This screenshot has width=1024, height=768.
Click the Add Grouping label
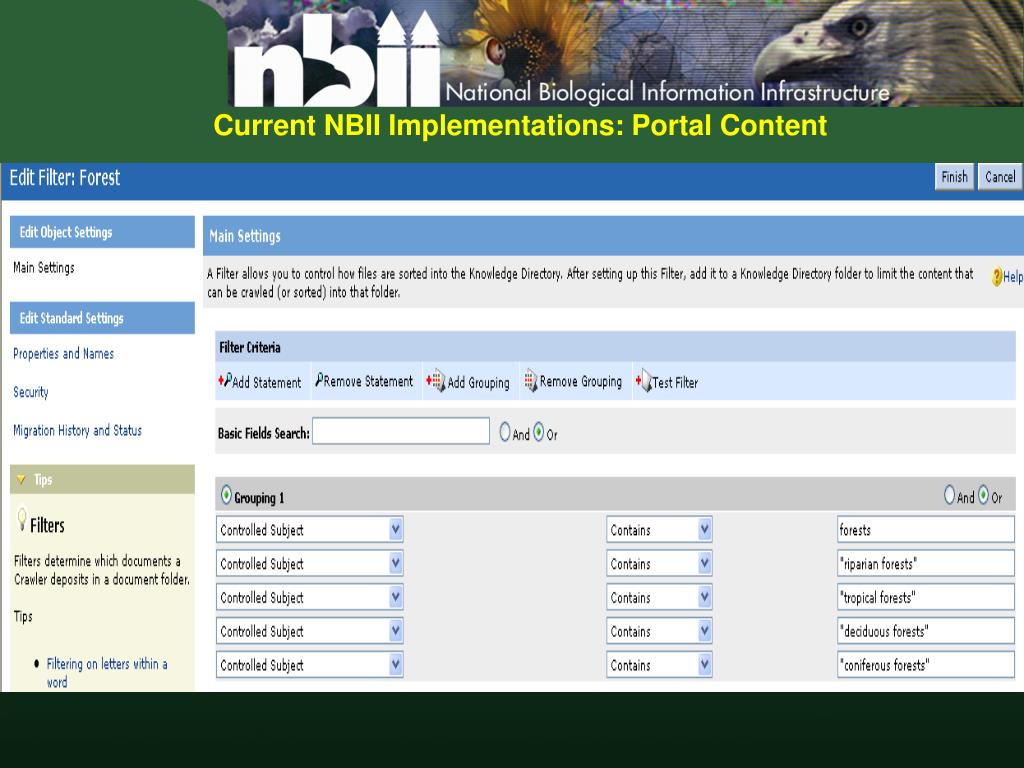click(478, 383)
